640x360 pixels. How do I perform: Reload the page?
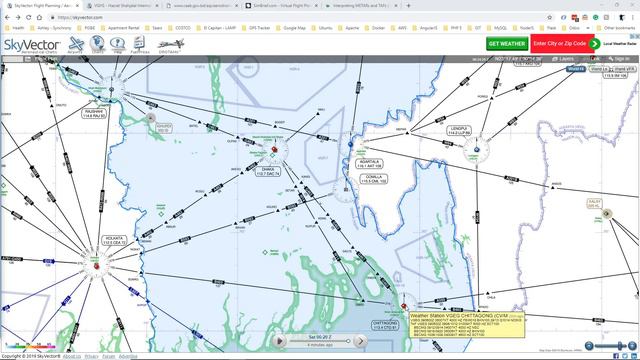click(x=29, y=18)
